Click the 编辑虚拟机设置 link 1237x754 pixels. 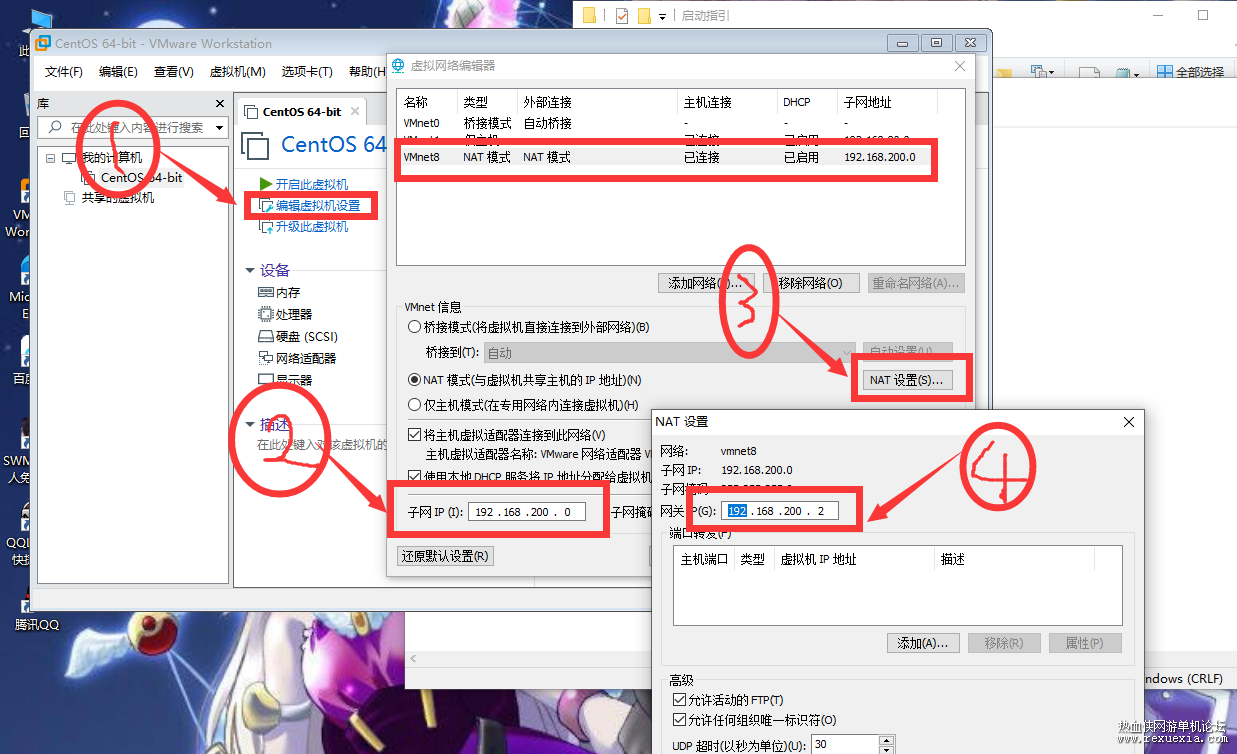coord(318,205)
